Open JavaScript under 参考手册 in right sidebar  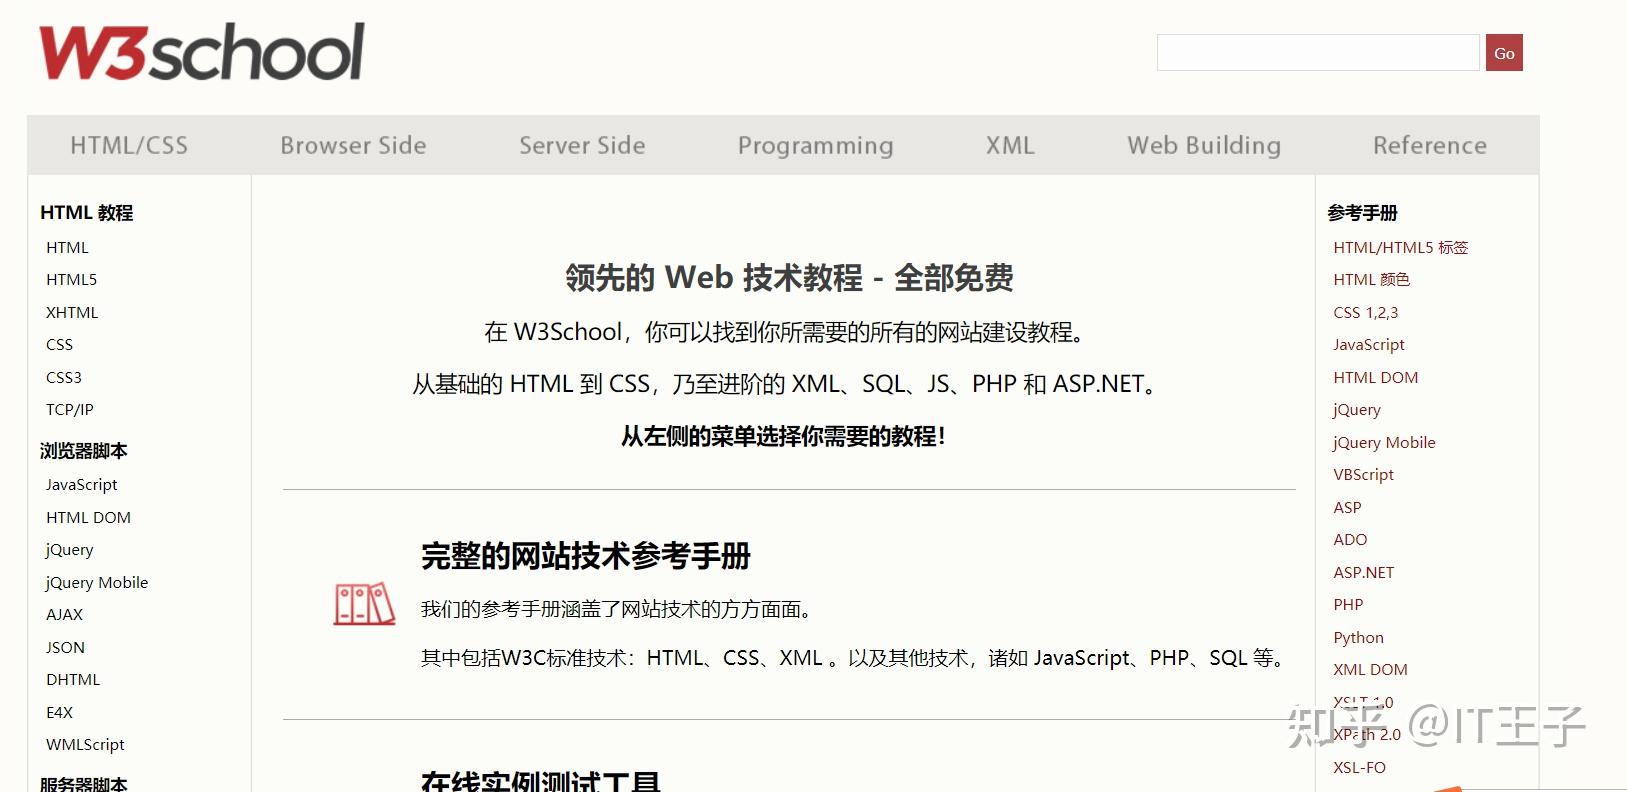tap(1369, 345)
